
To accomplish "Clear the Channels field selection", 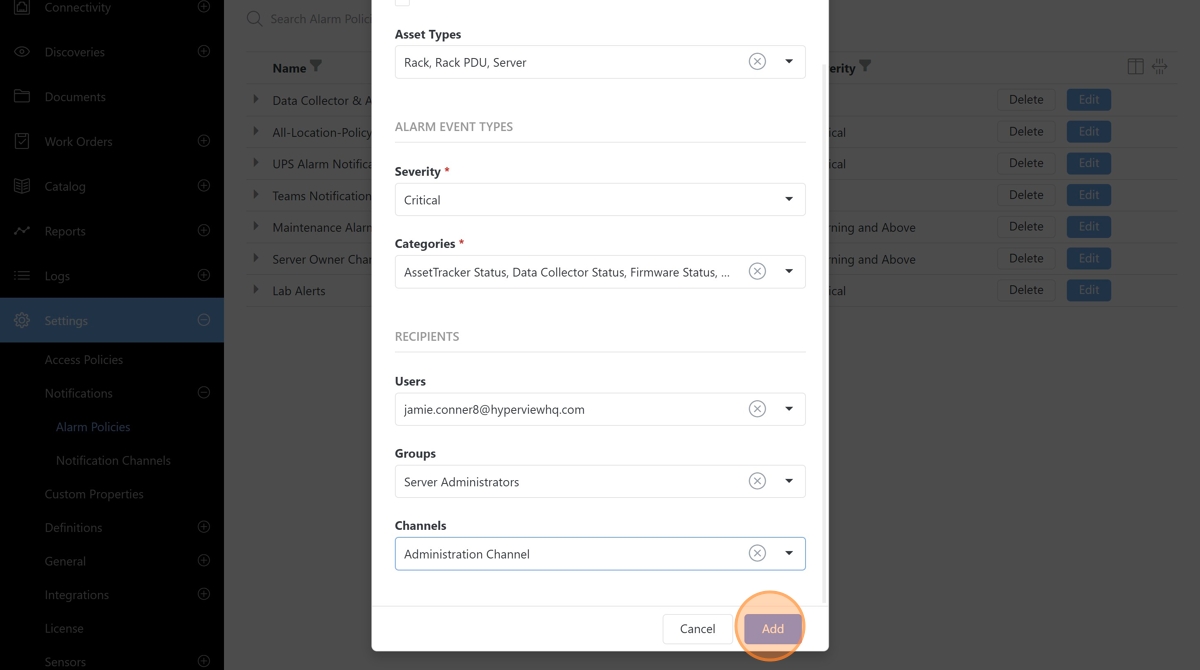I will coord(757,553).
